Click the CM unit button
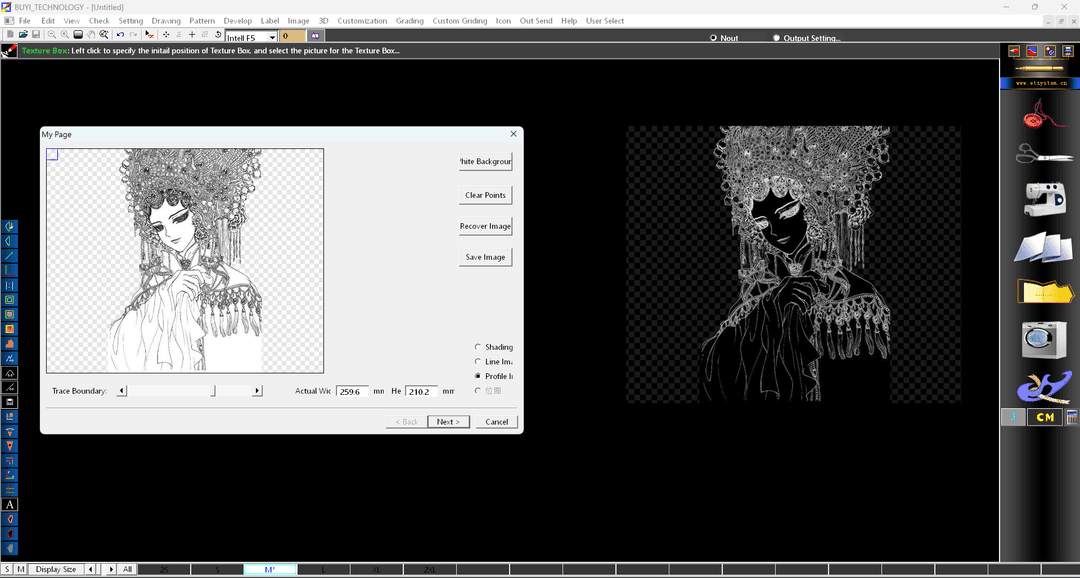 pos(1045,417)
